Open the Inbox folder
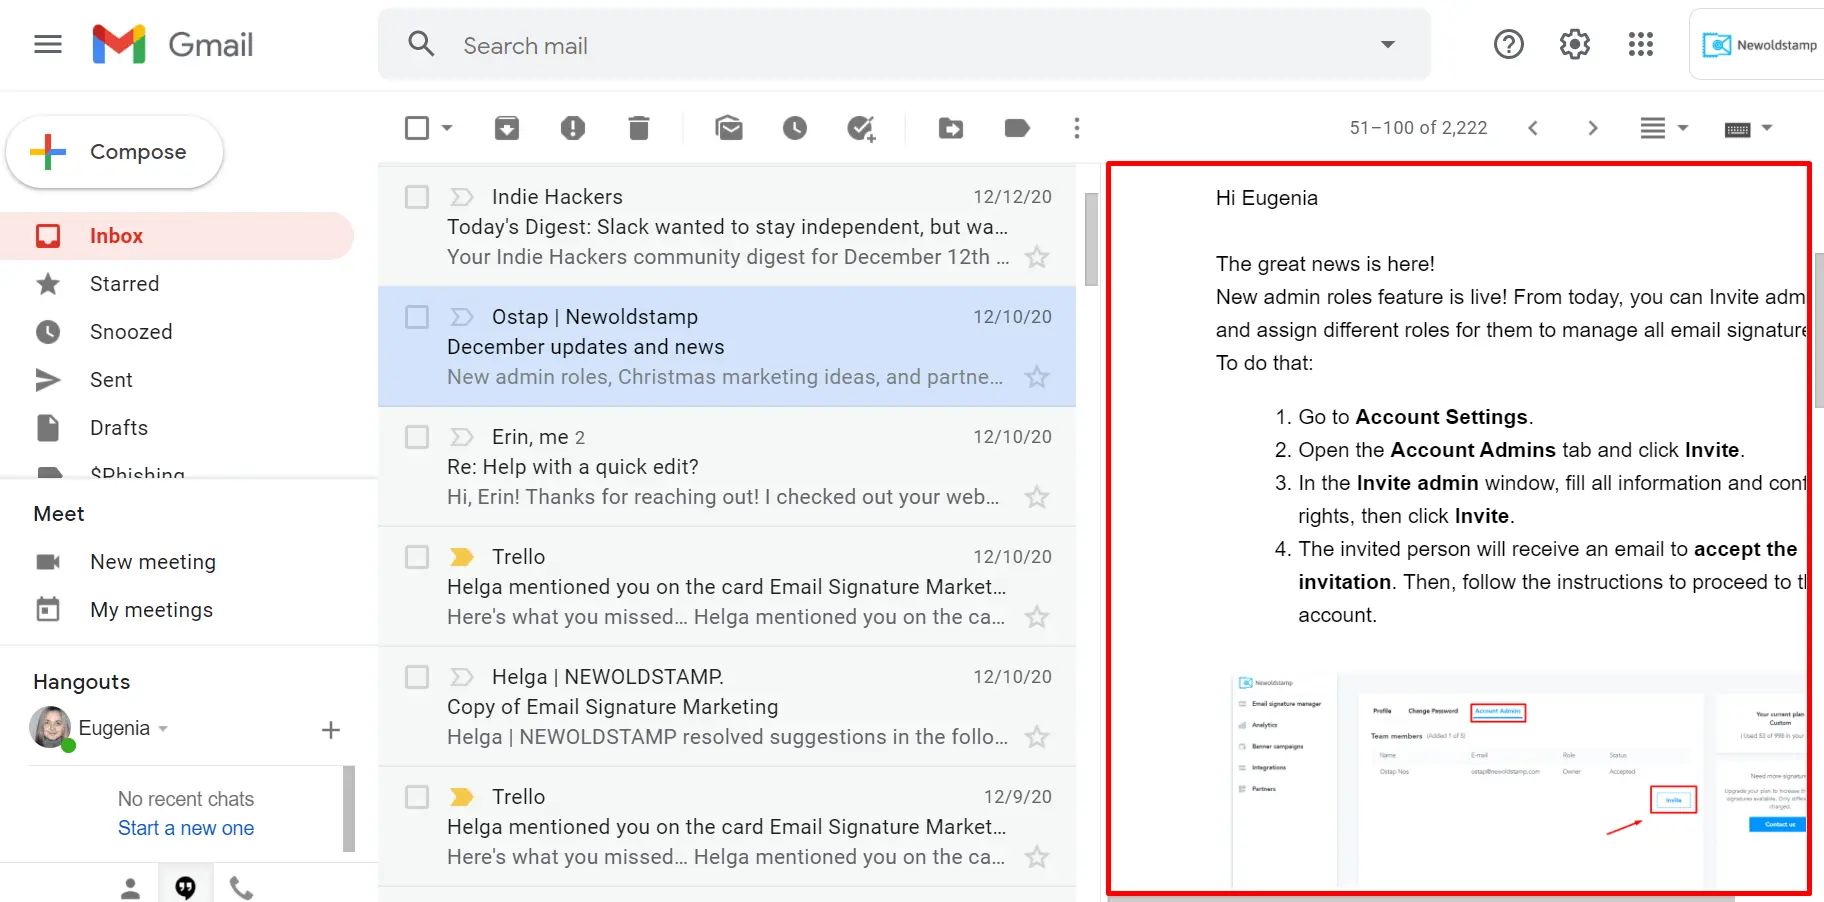 [x=177, y=236]
